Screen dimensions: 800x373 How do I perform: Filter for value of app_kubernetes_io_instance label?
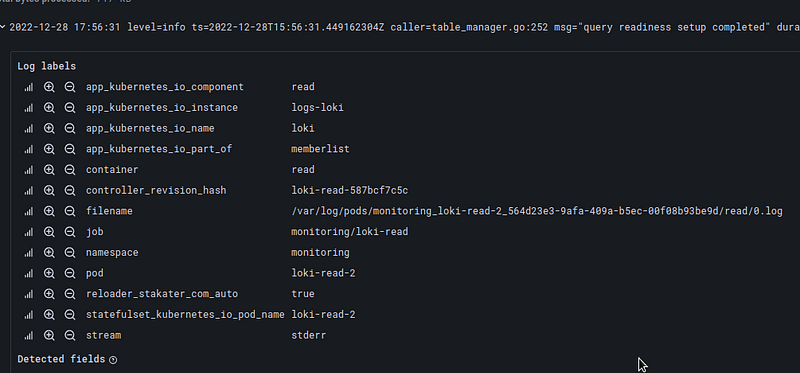(x=49, y=108)
